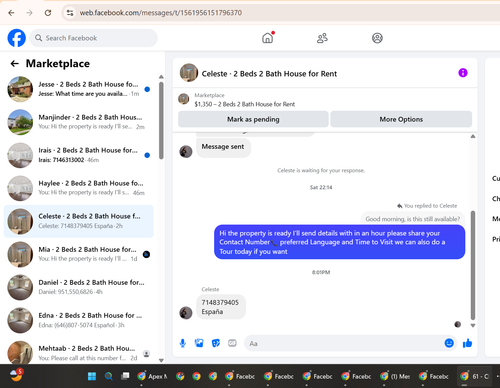Click the weather widget on taskbar
500x388 pixels.
tap(16, 375)
